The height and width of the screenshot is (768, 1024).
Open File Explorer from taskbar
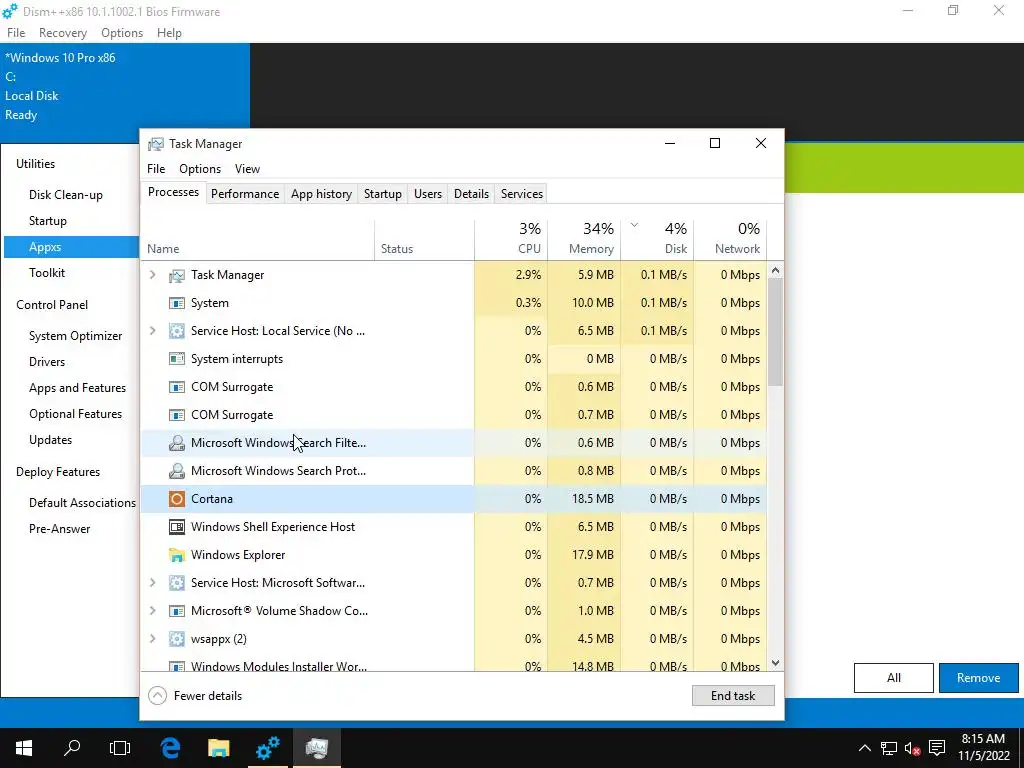click(x=219, y=748)
